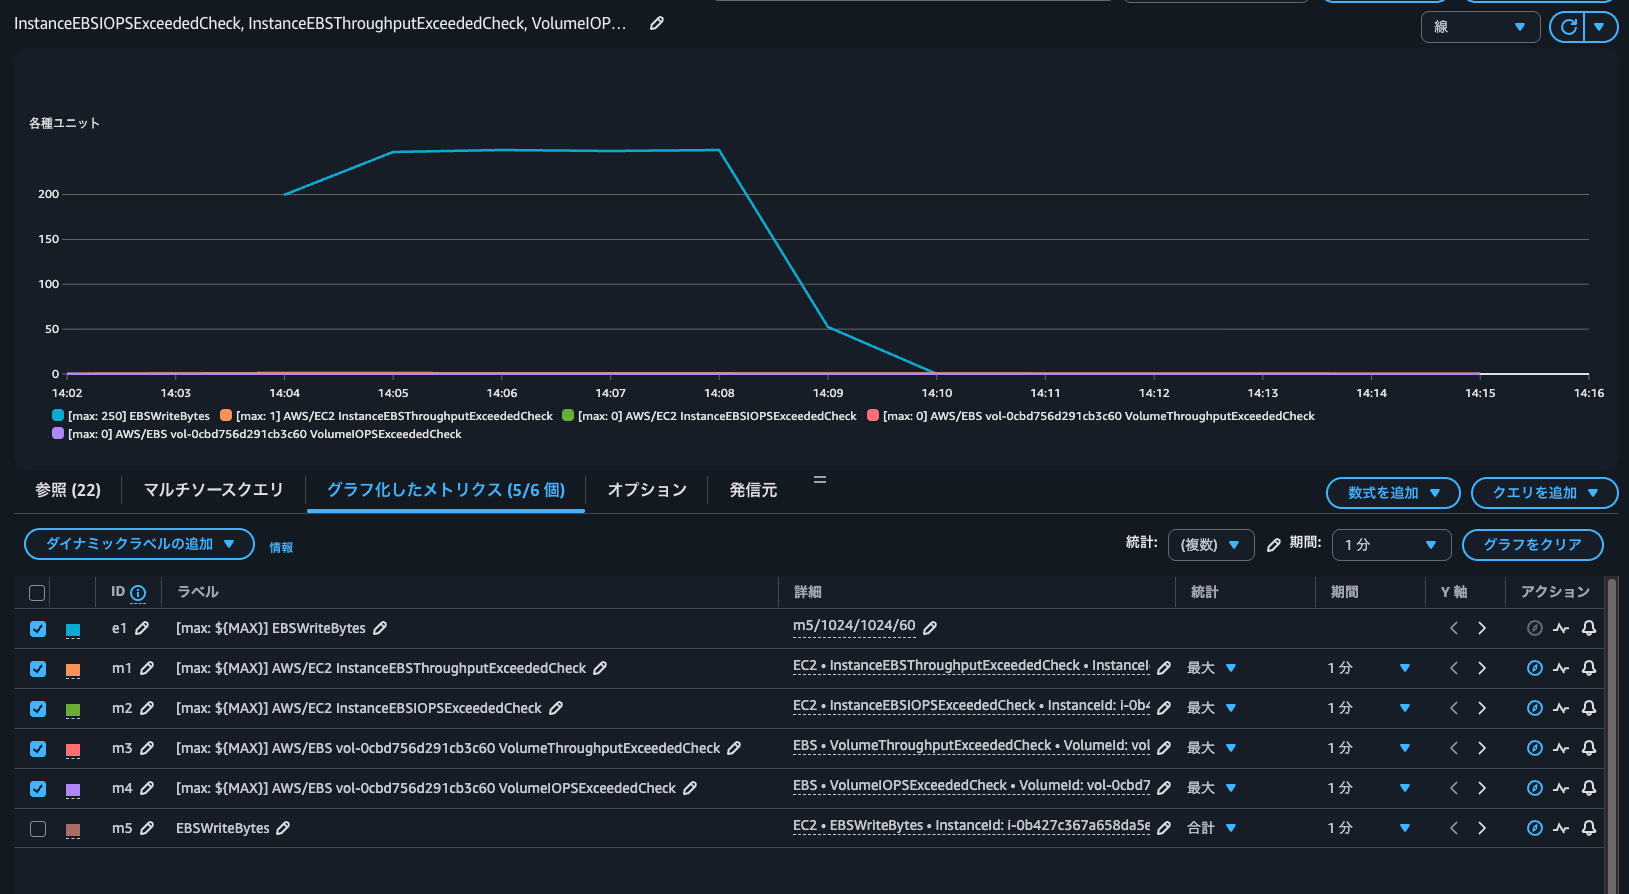Open anomaly detection icon for m3 row
1629x894 pixels.
point(1561,748)
